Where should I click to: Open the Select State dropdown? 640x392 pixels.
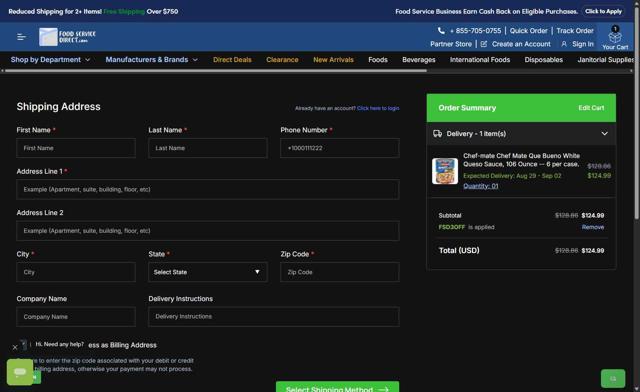(x=208, y=272)
